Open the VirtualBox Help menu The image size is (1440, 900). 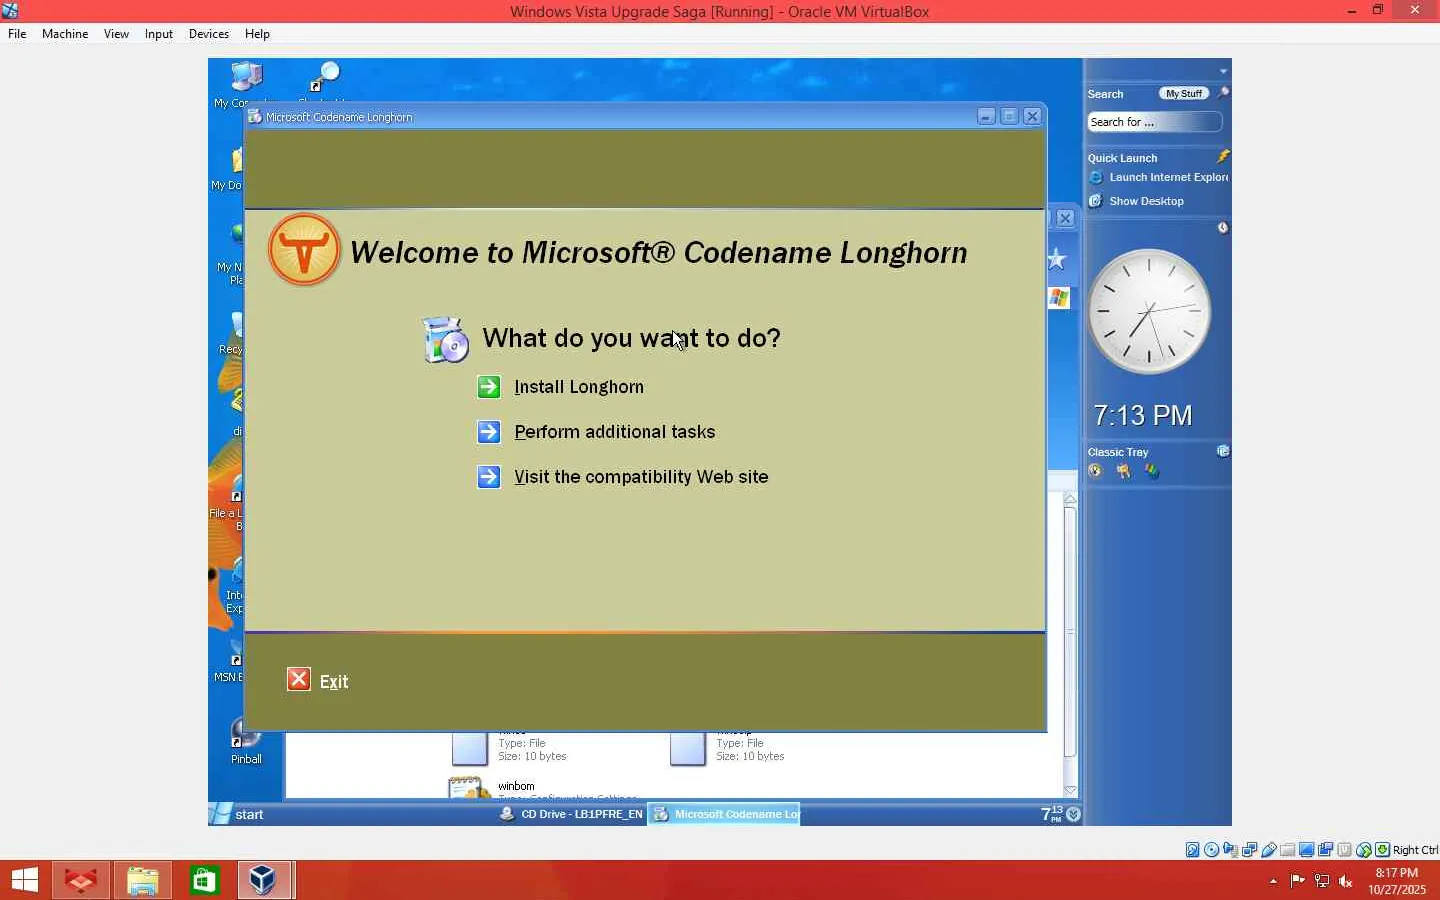pyautogui.click(x=257, y=34)
